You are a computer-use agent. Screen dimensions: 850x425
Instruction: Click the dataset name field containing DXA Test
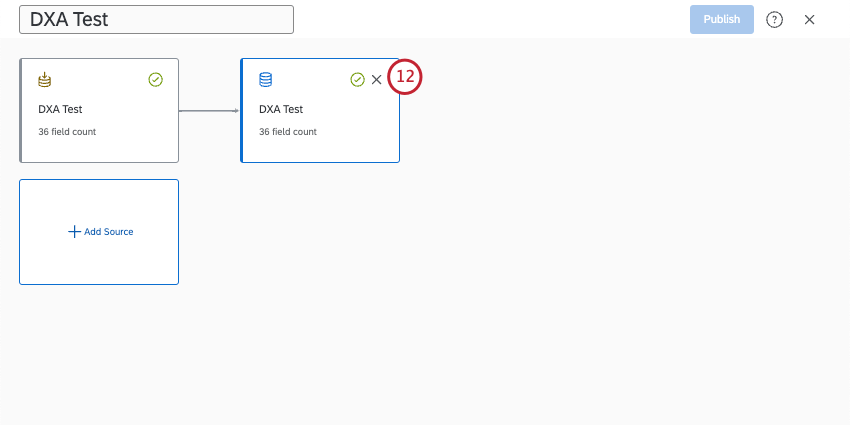(x=156, y=20)
